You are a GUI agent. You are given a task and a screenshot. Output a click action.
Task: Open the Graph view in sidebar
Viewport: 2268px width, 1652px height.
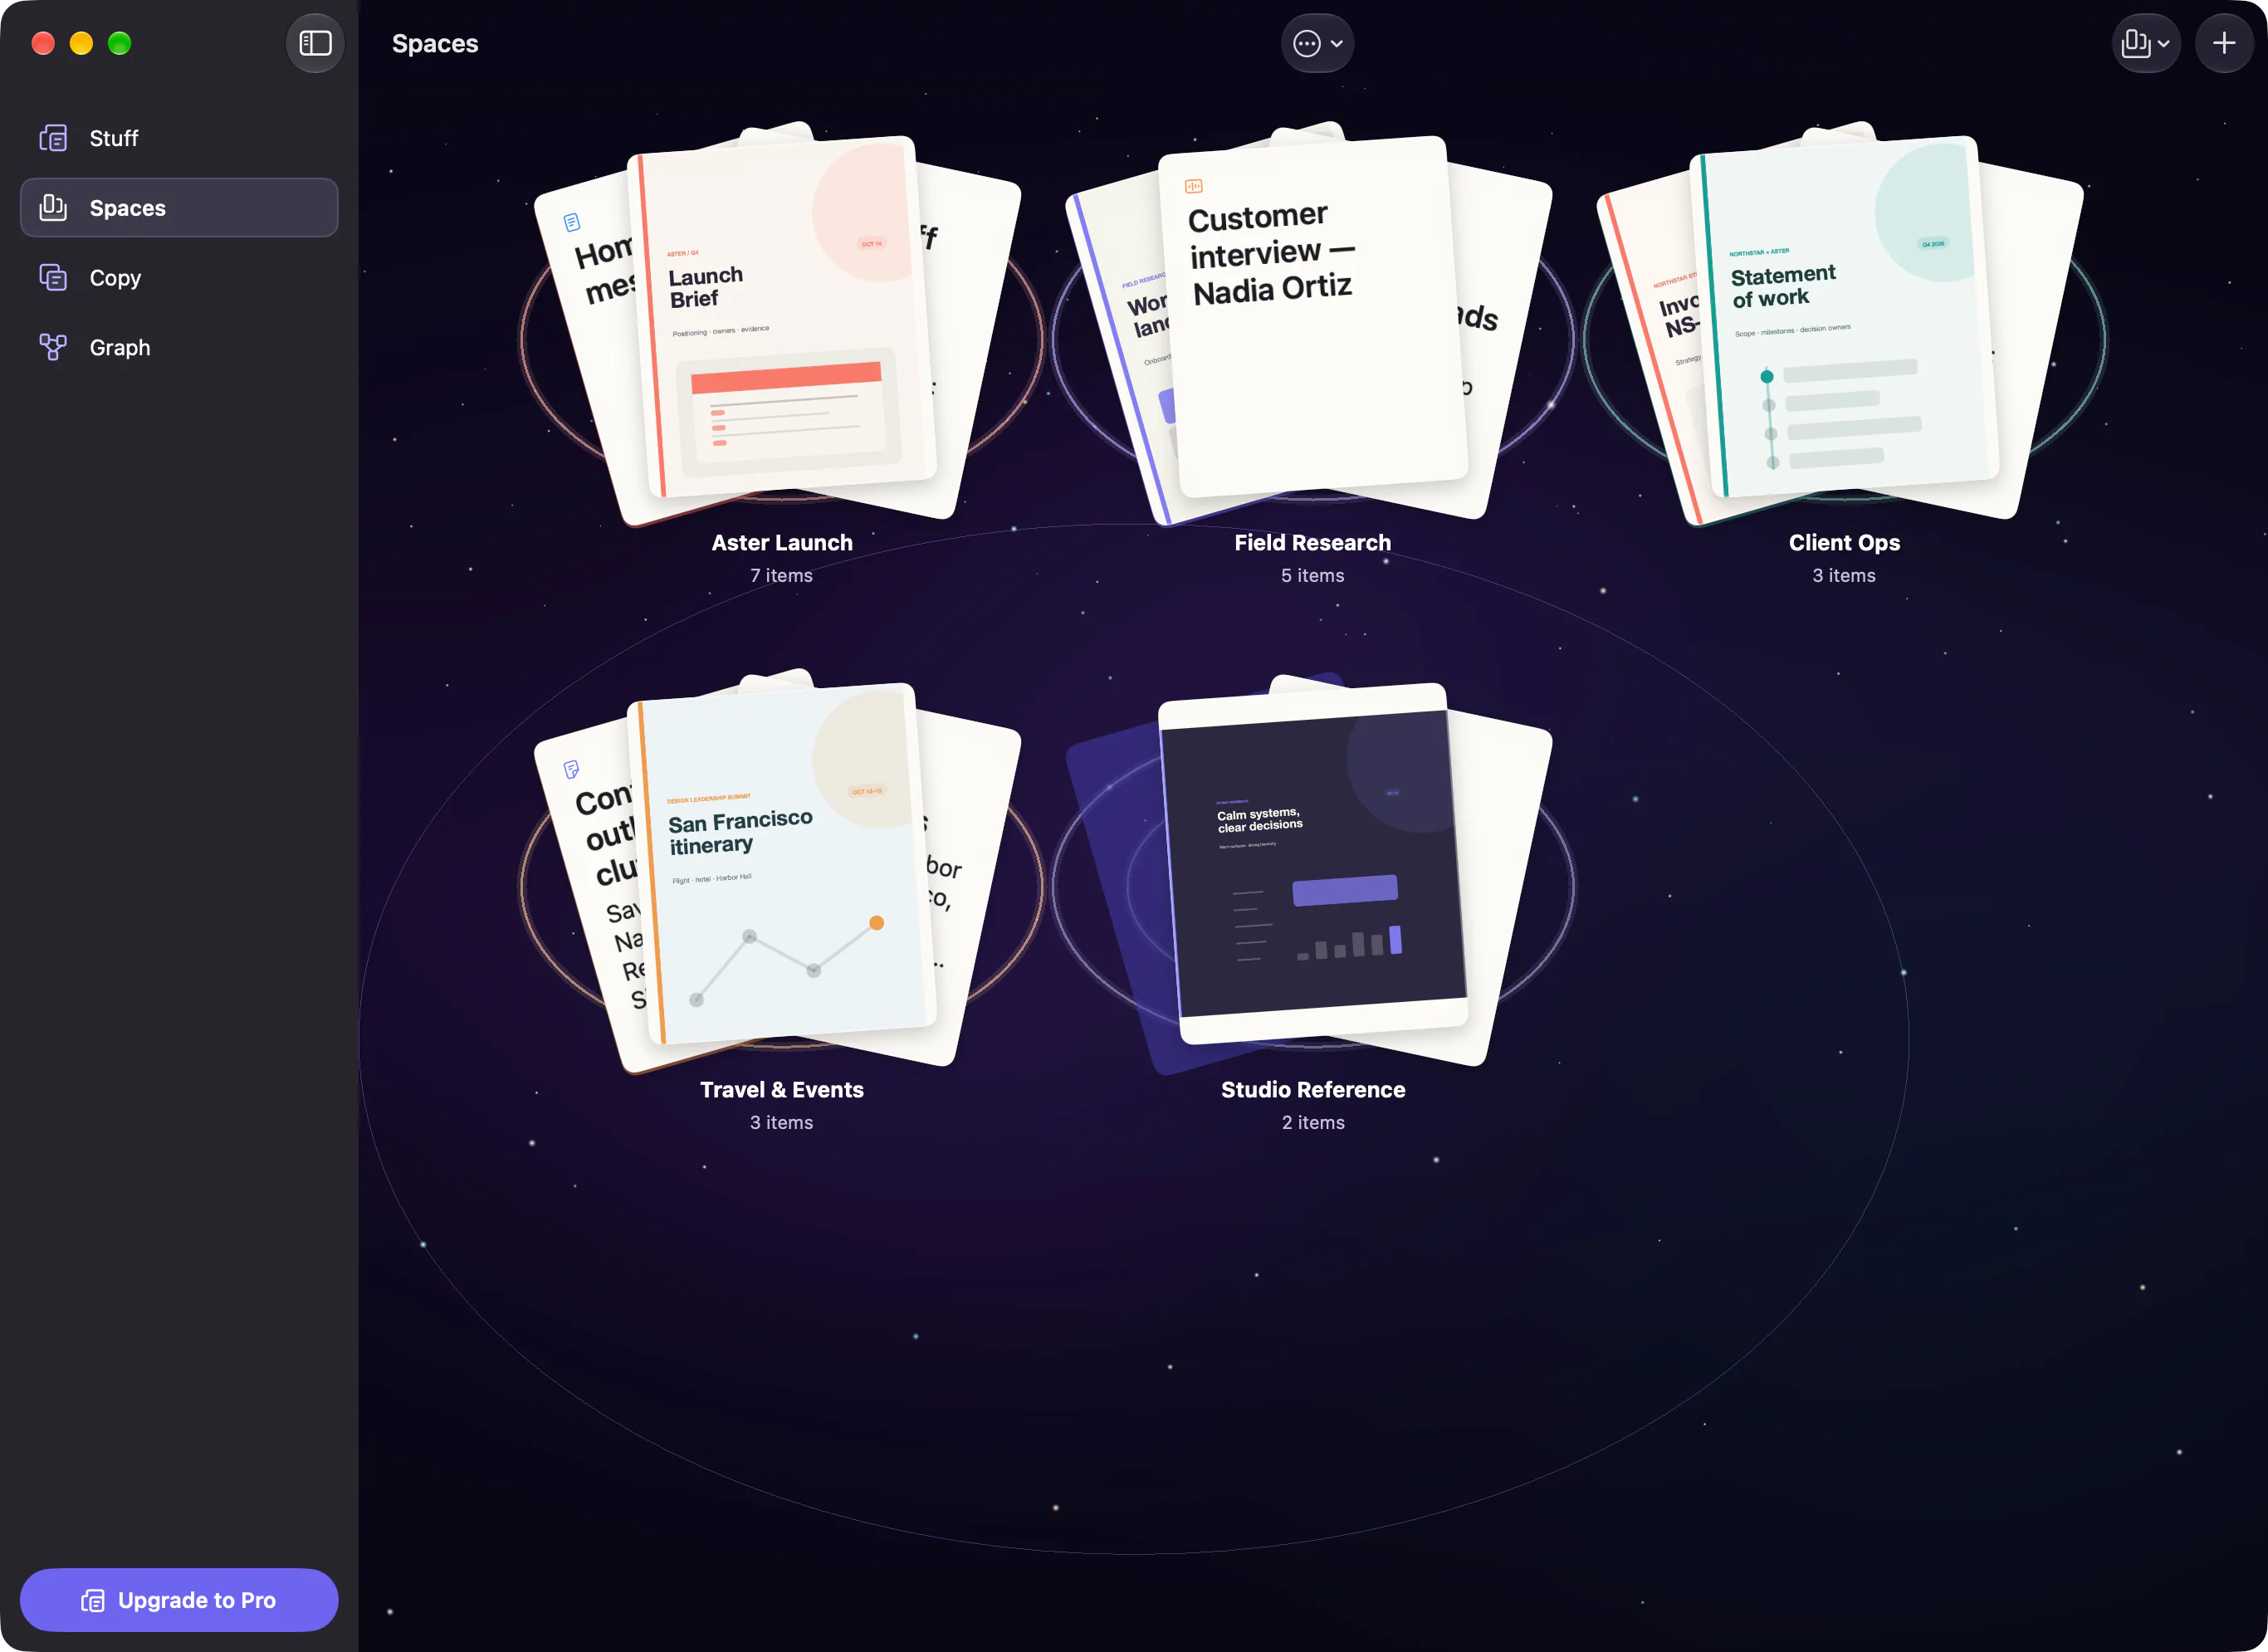coord(179,348)
